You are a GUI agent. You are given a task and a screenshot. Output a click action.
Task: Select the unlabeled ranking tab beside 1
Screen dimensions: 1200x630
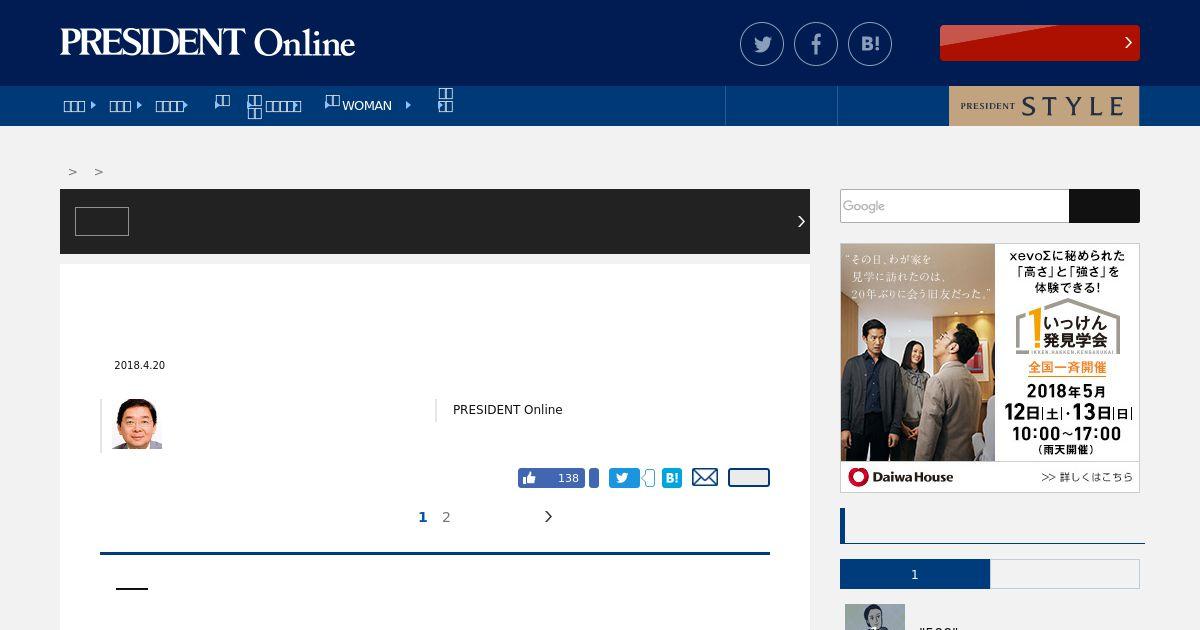coord(1065,574)
